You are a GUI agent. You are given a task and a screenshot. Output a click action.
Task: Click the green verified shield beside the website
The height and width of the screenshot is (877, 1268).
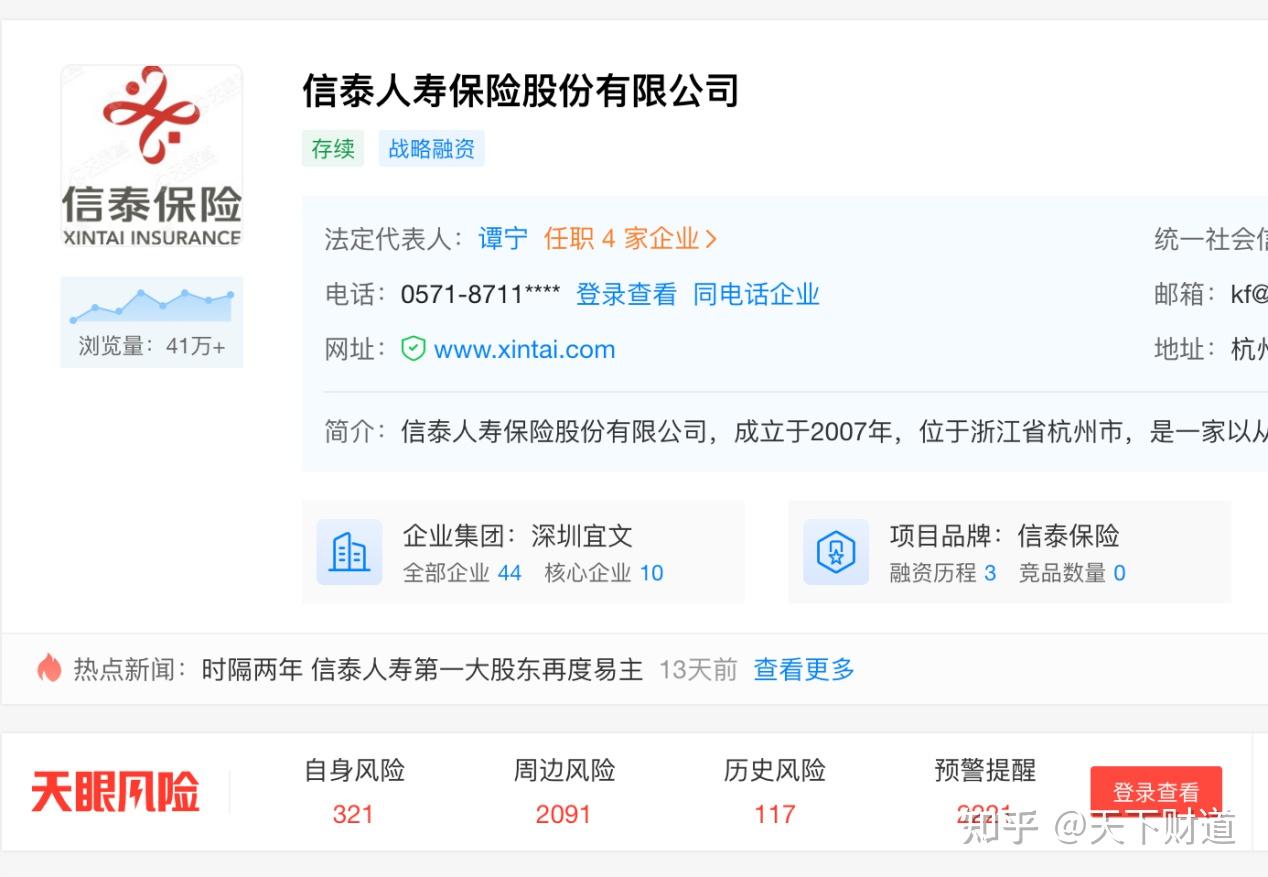click(413, 349)
